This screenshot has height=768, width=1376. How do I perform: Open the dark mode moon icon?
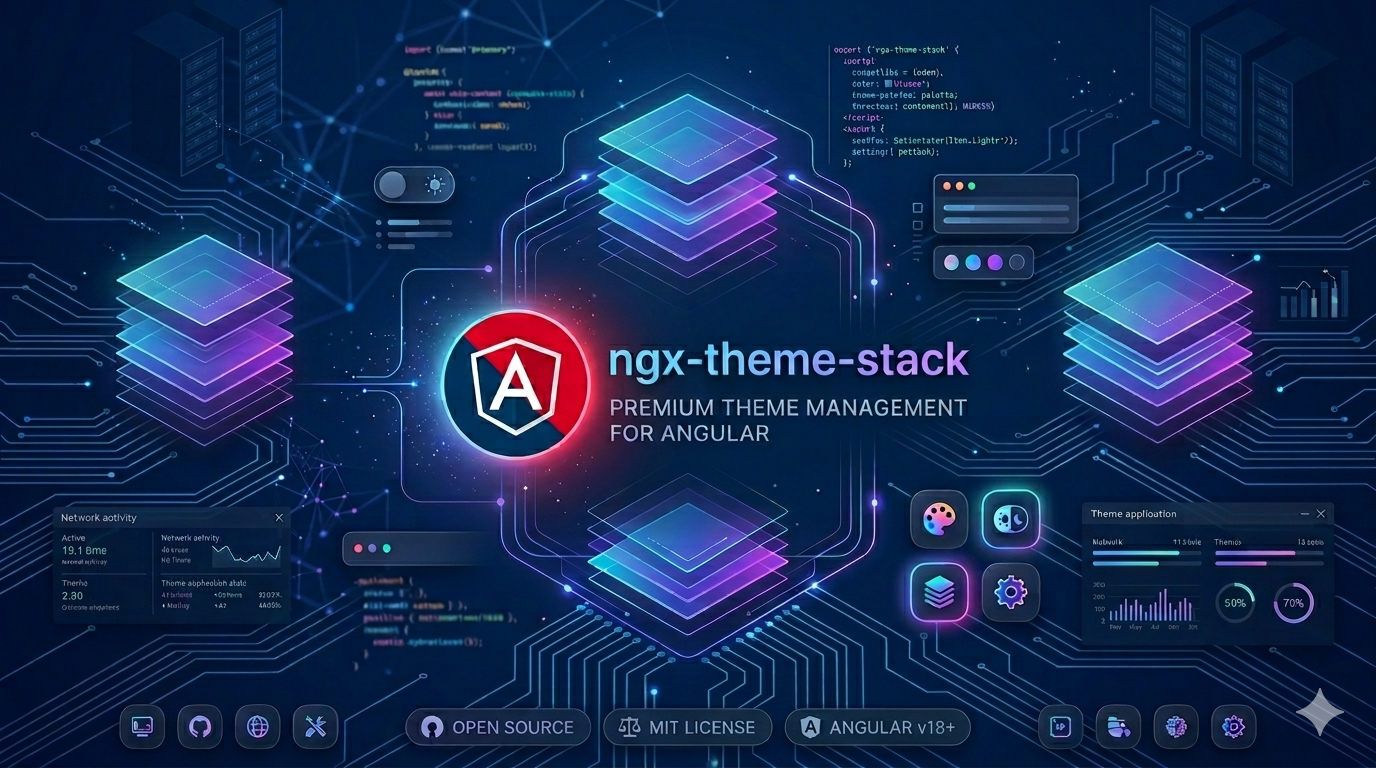(1010, 519)
